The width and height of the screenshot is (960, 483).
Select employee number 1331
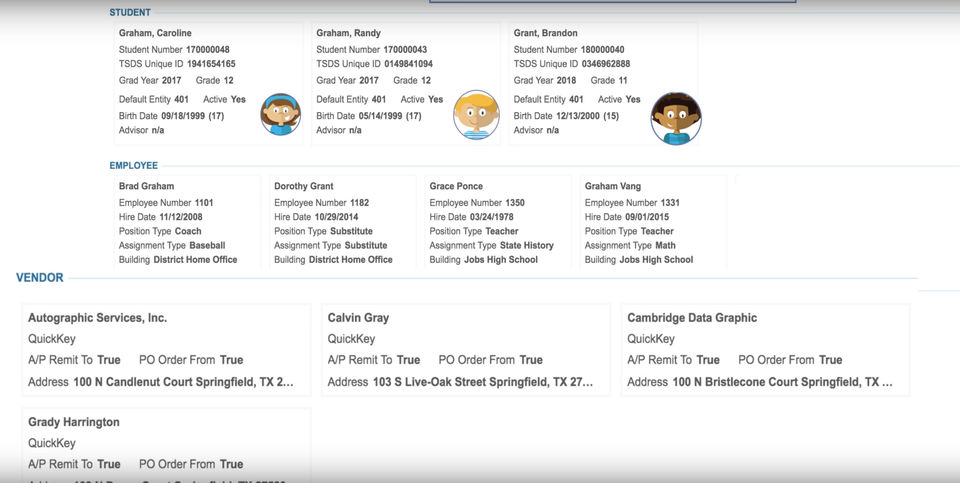[670, 203]
